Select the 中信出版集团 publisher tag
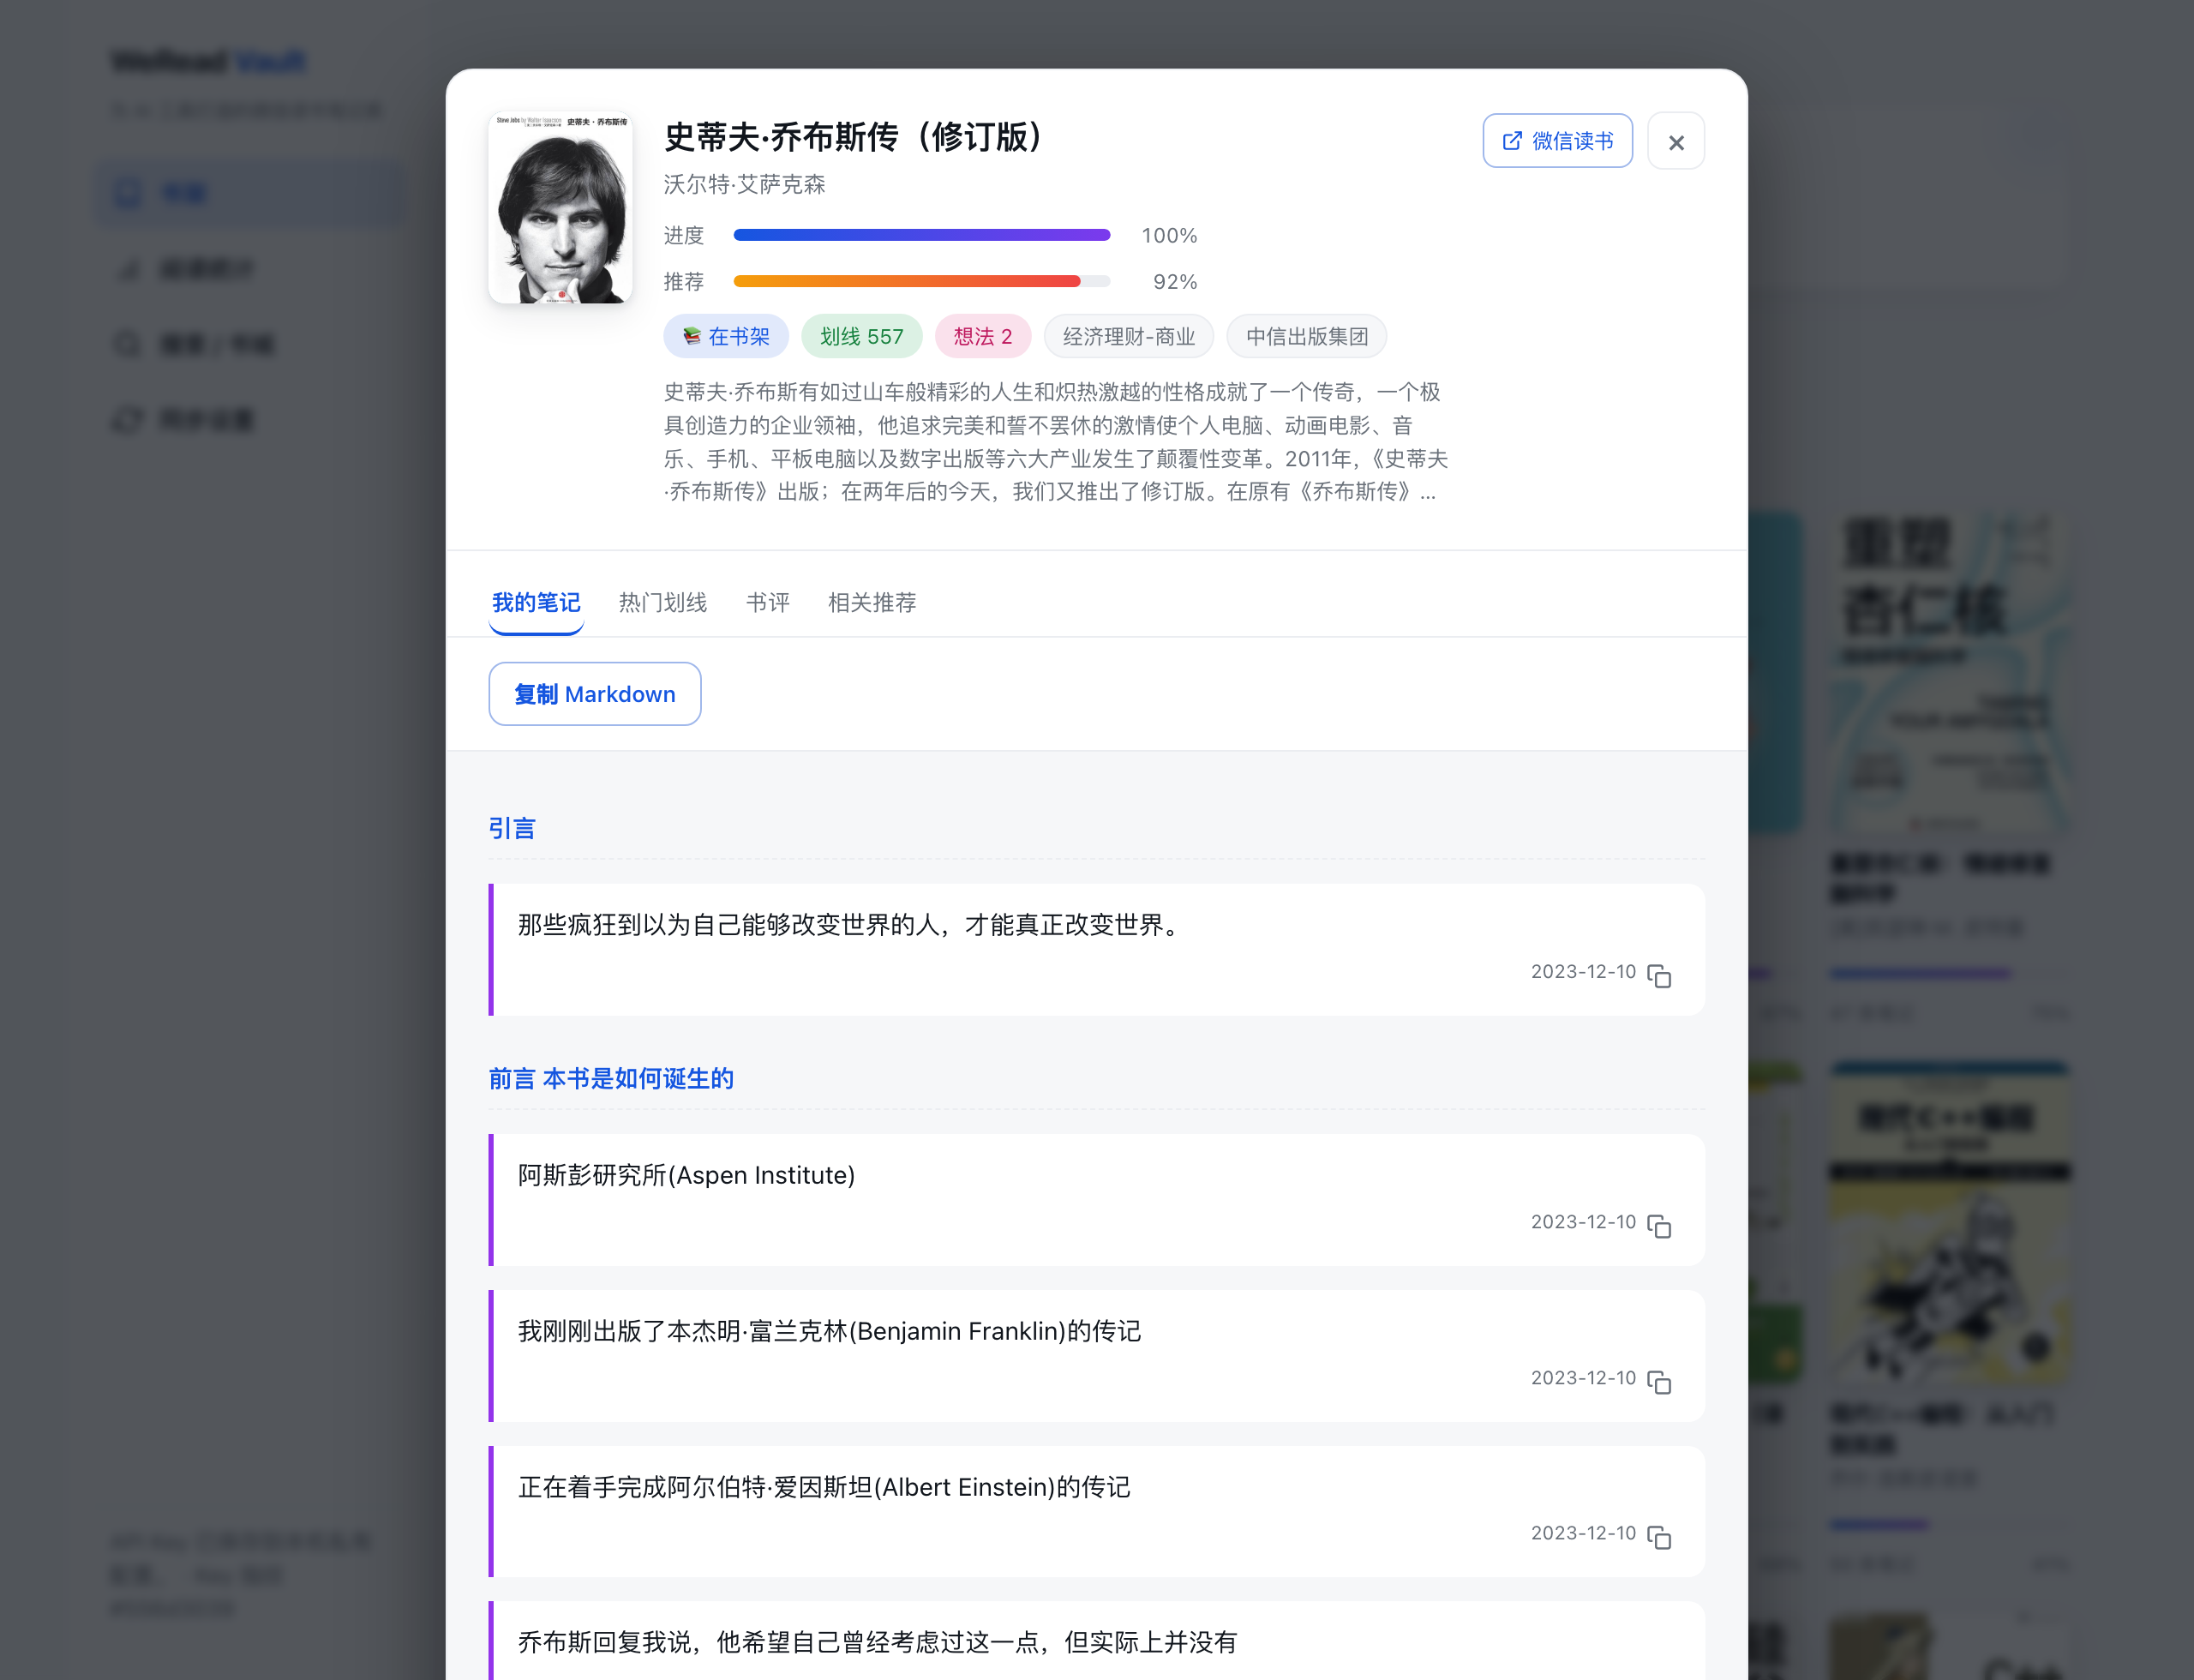This screenshot has width=2194, height=1680. [1306, 336]
